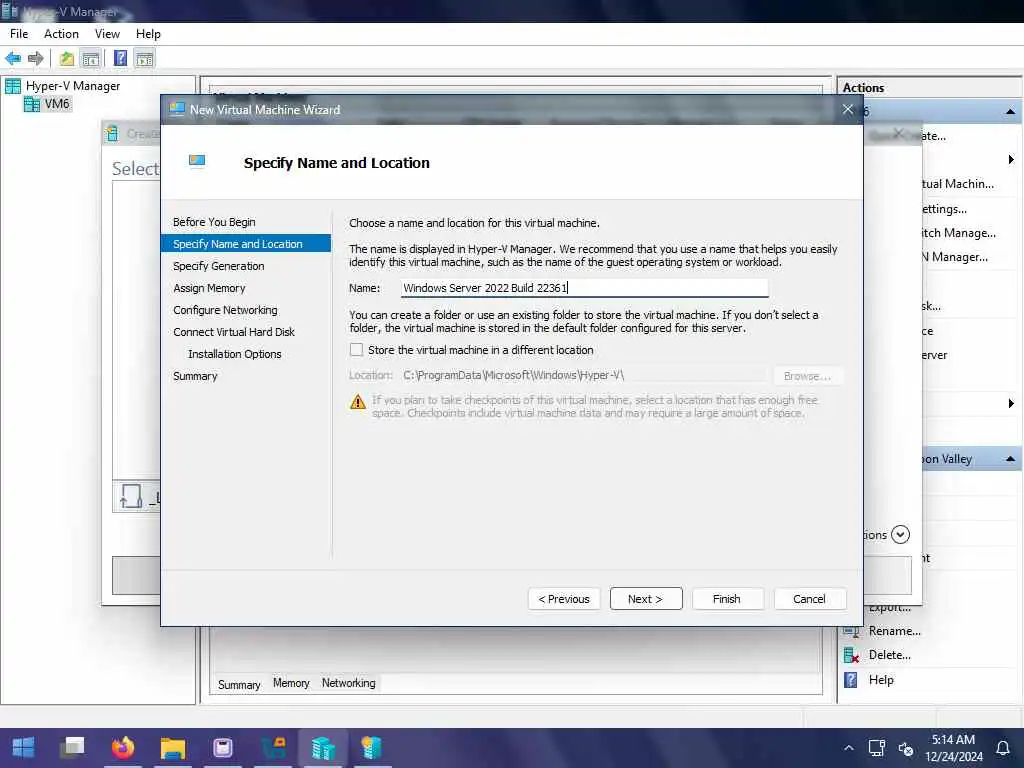Go to the wizard Summary step
The image size is (1024, 768).
click(195, 376)
